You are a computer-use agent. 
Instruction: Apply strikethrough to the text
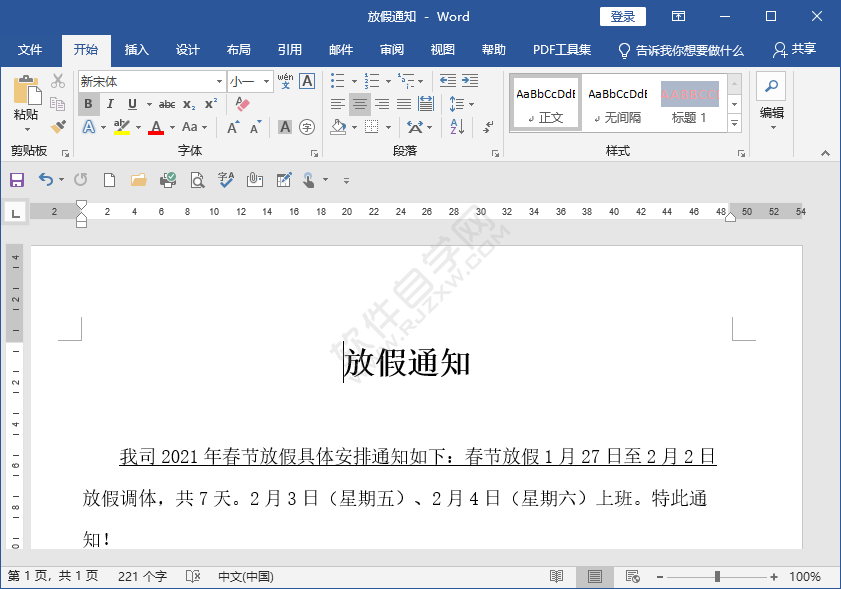165,103
